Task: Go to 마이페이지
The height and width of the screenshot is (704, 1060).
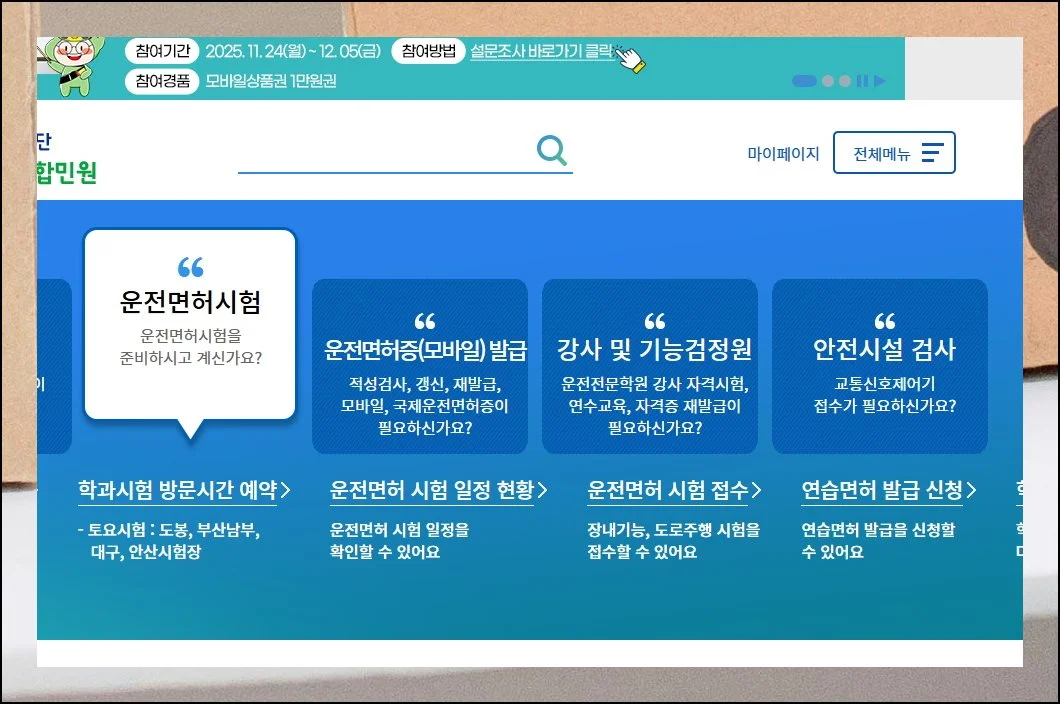Action: [x=783, y=154]
